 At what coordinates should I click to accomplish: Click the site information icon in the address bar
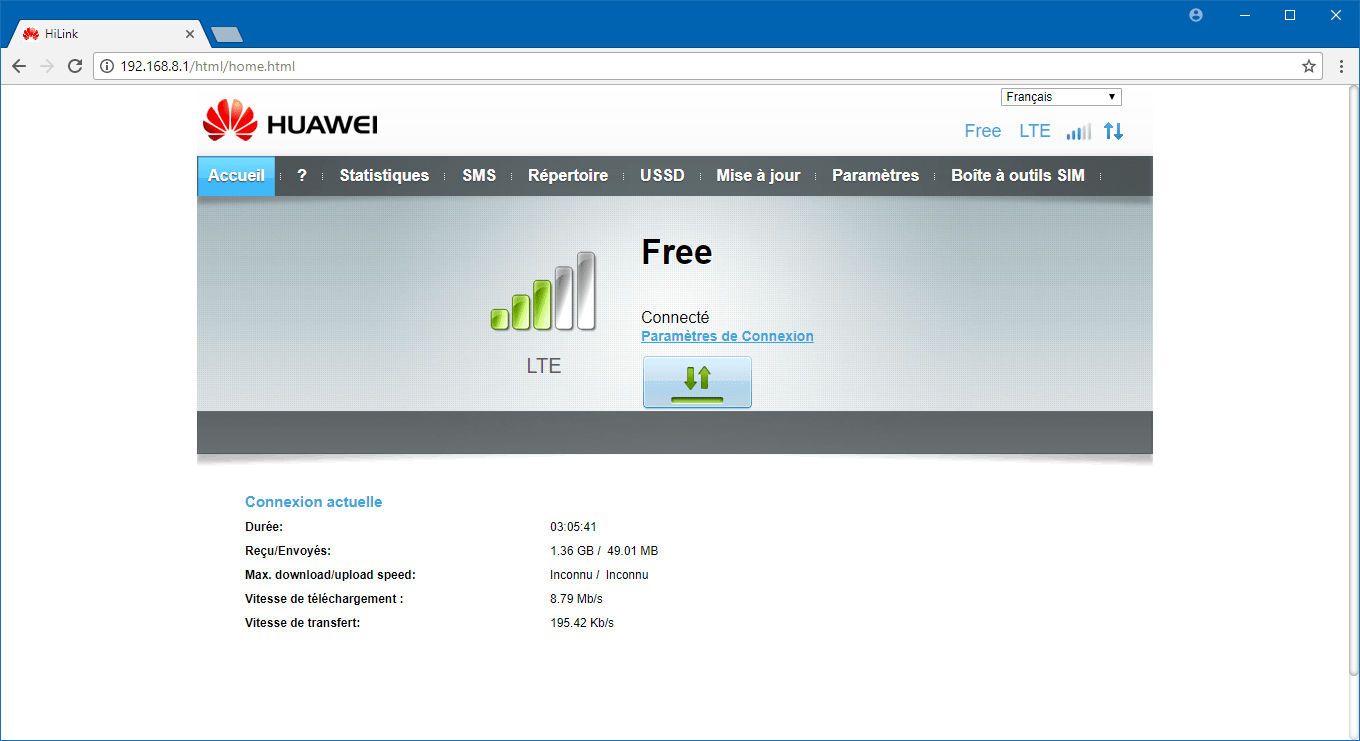(108, 66)
